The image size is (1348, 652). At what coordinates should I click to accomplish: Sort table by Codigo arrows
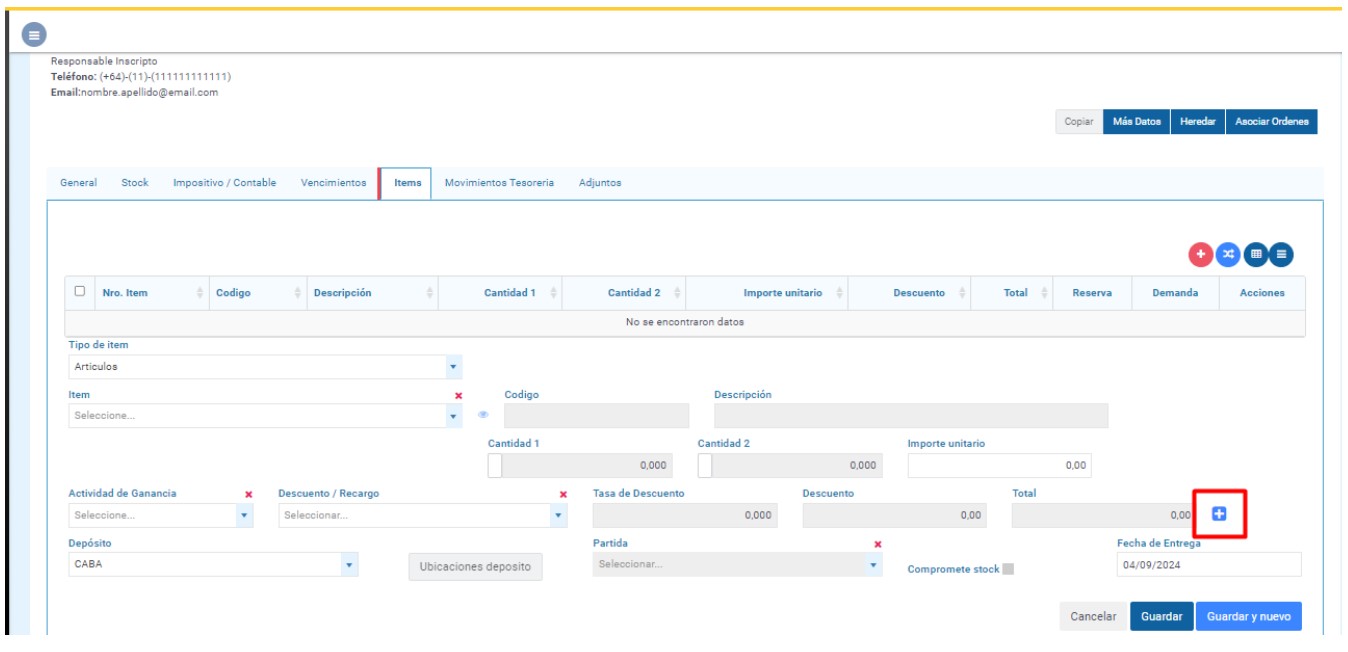coord(298,293)
